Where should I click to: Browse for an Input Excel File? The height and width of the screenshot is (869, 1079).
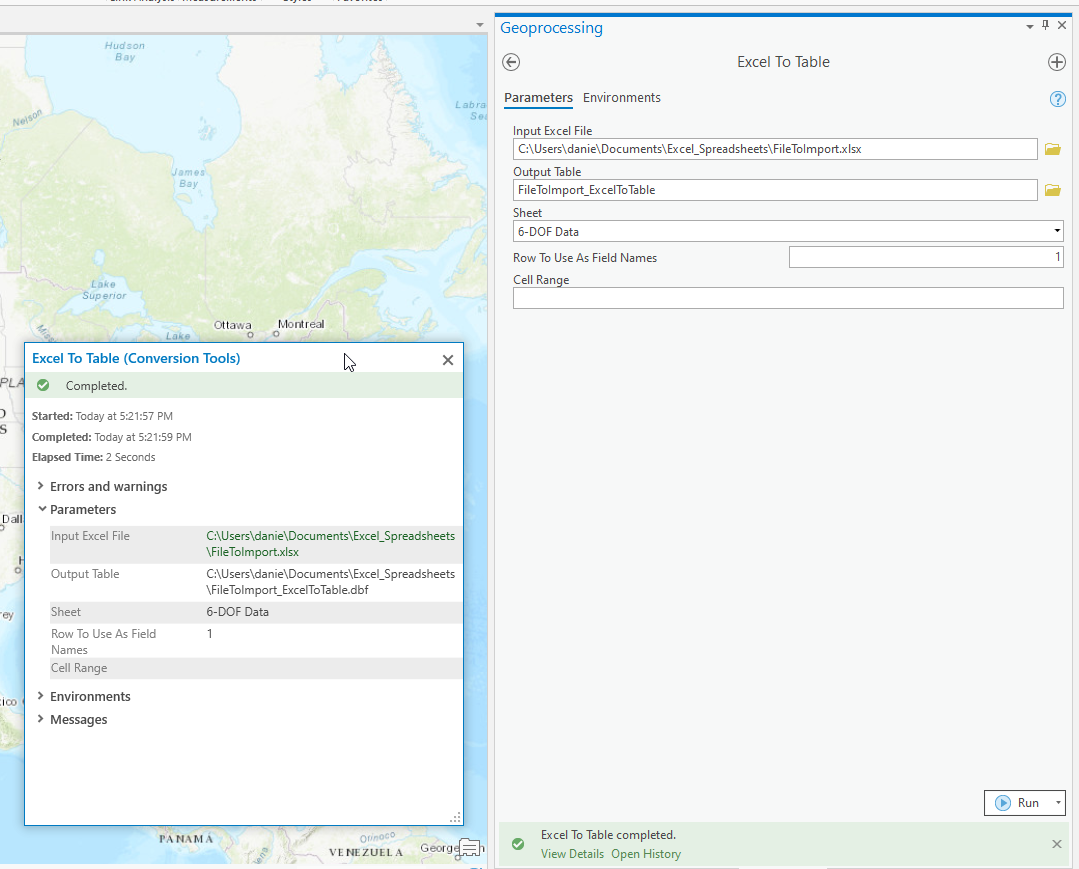[1052, 148]
